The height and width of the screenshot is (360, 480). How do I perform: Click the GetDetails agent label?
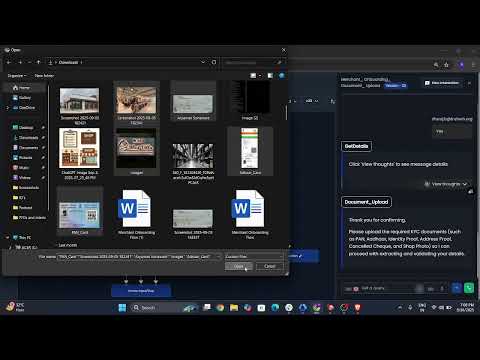[356, 146]
